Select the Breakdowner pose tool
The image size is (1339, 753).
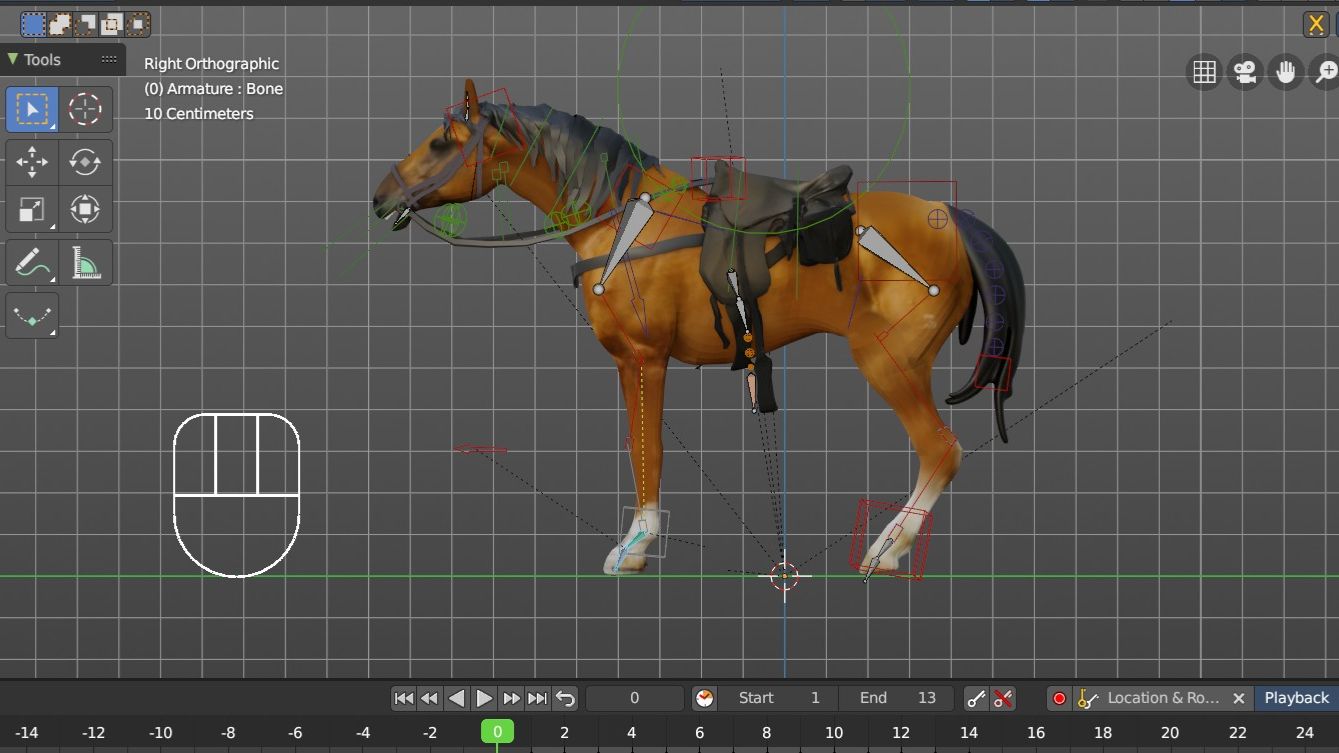(32, 316)
